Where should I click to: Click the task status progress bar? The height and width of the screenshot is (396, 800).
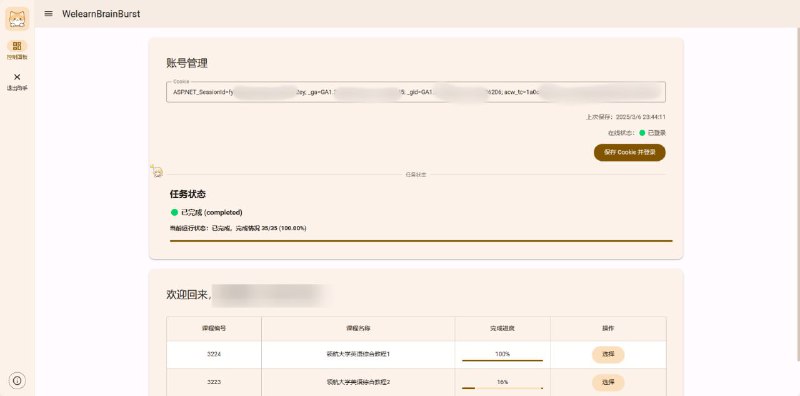(421, 240)
